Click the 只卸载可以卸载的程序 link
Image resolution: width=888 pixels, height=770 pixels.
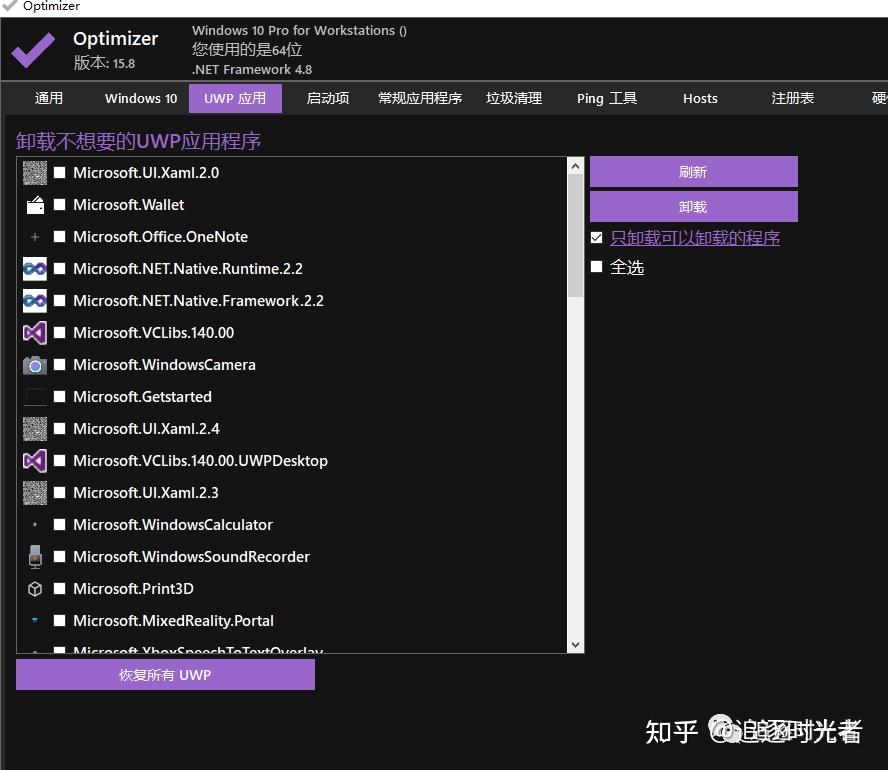pos(695,238)
